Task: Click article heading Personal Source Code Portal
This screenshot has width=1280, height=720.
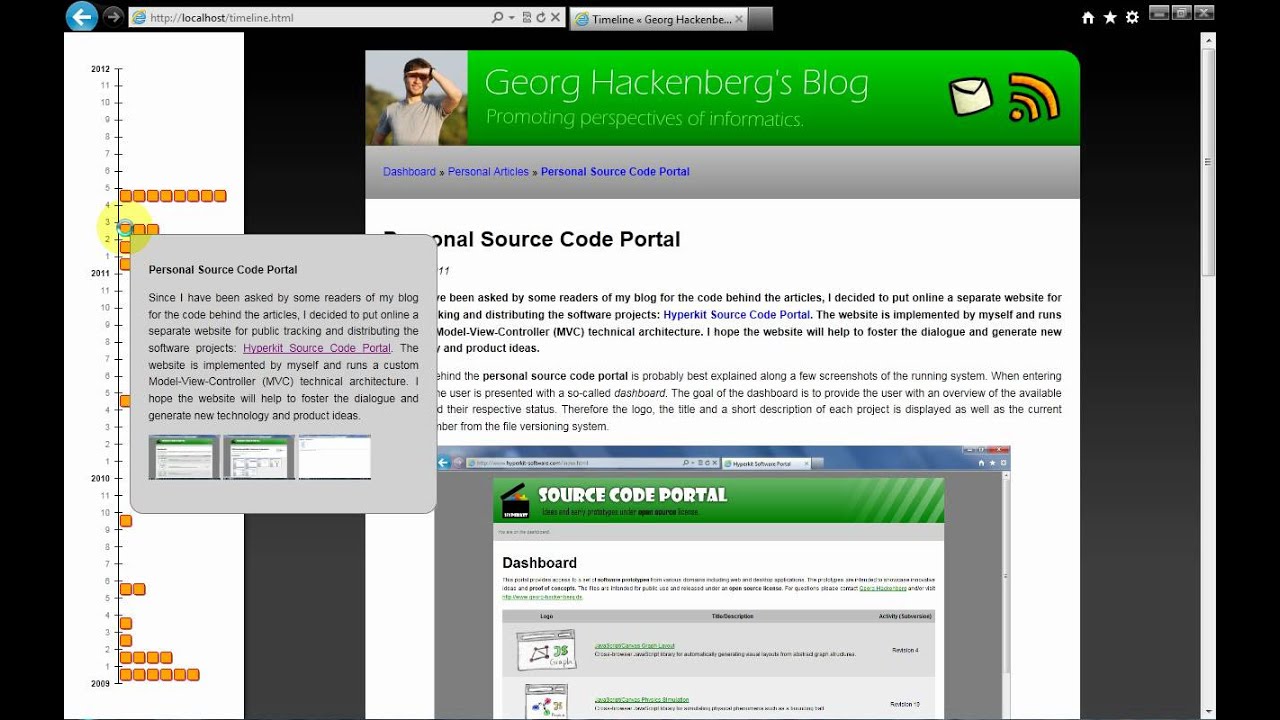Action: pos(532,239)
